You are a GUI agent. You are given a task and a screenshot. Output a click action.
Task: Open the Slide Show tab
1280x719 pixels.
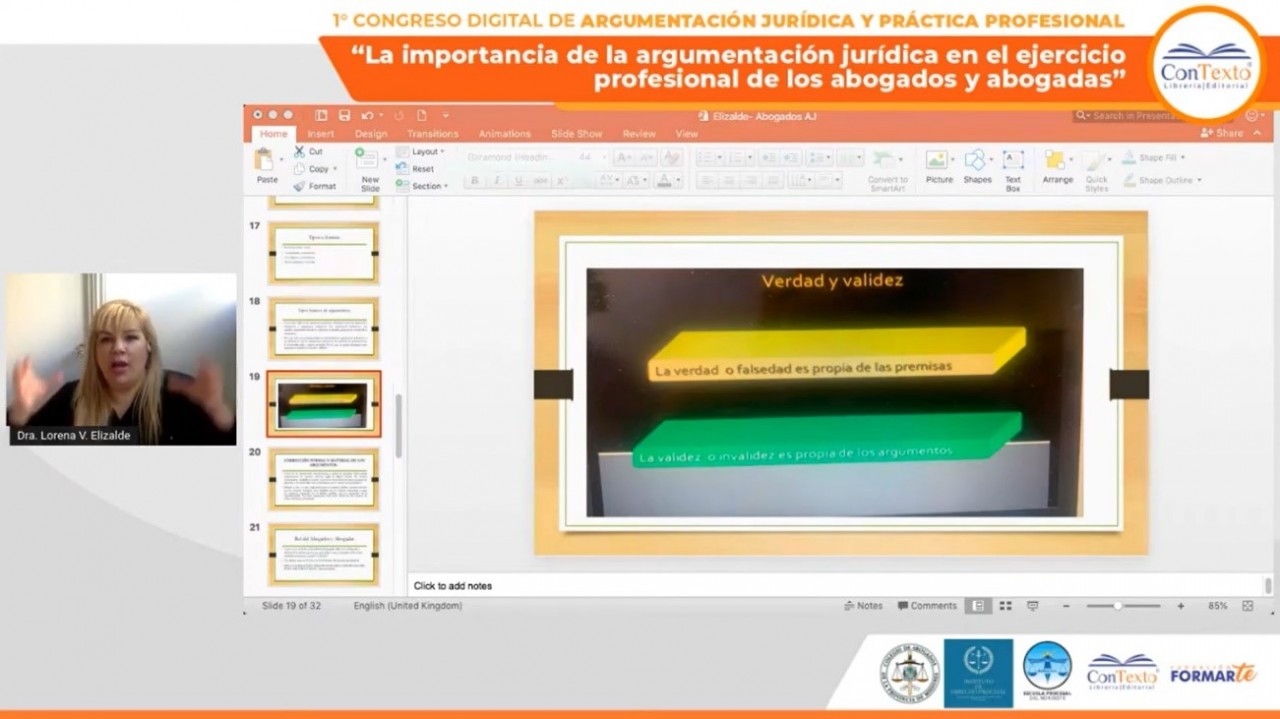[x=577, y=134]
